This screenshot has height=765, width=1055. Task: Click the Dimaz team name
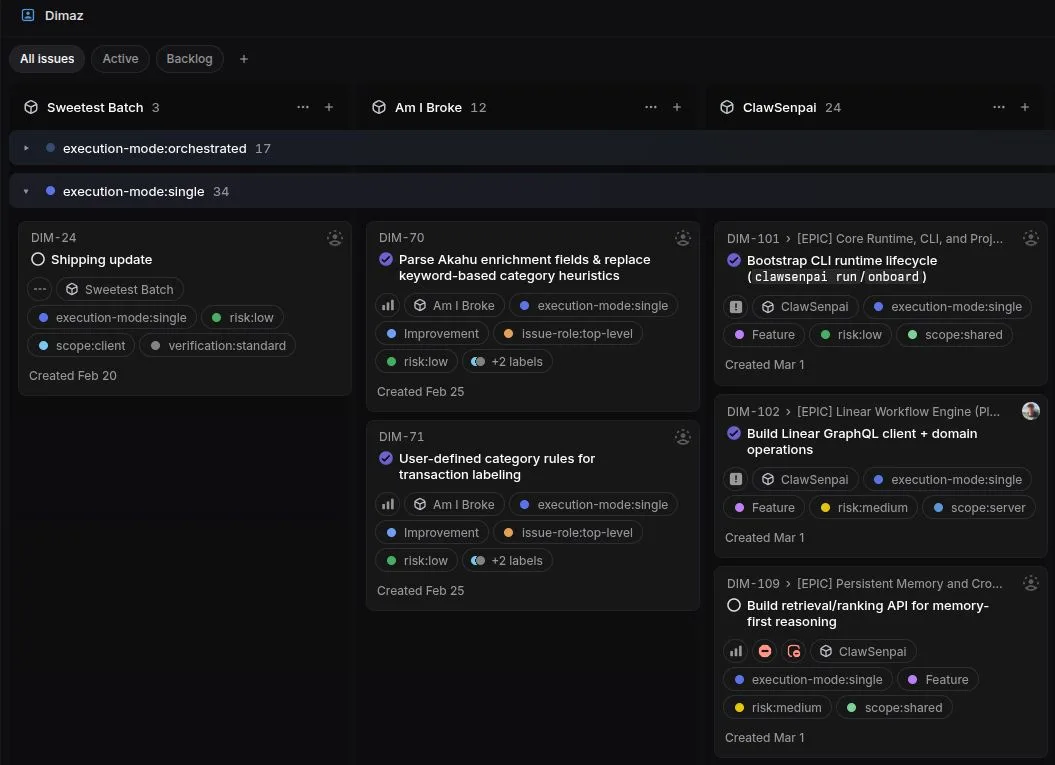(64, 15)
